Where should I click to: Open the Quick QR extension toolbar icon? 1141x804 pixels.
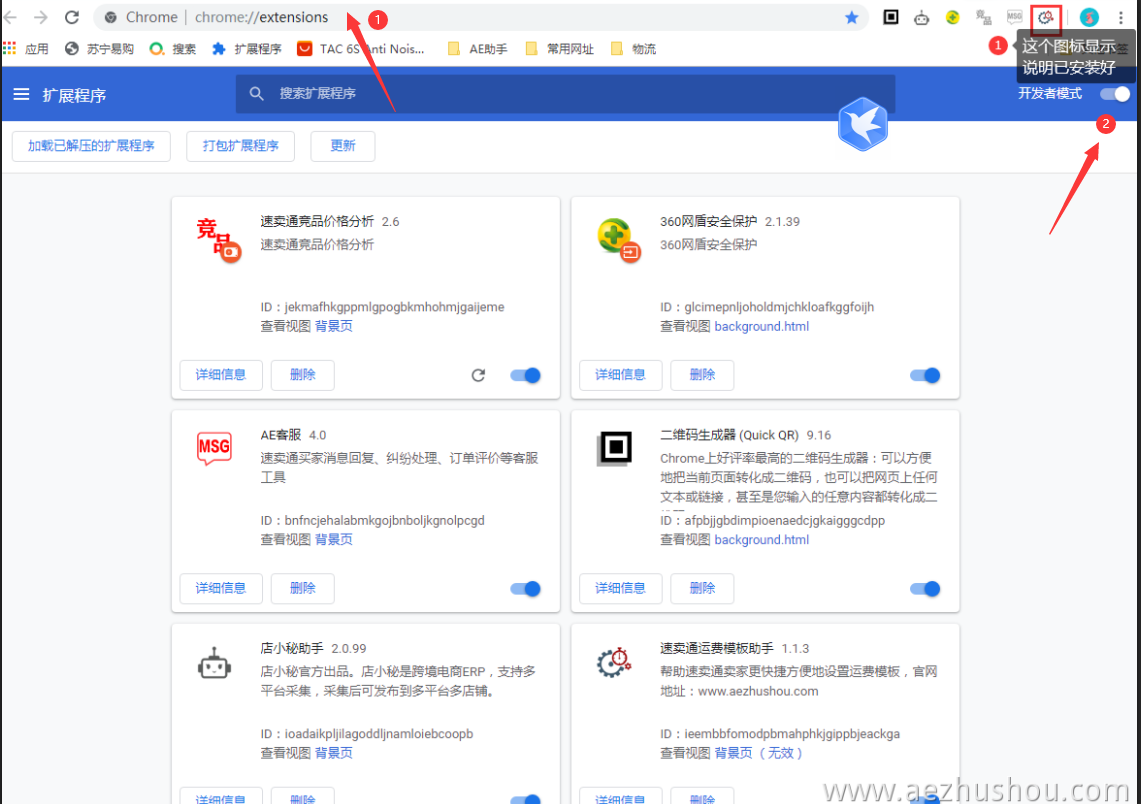point(891,17)
